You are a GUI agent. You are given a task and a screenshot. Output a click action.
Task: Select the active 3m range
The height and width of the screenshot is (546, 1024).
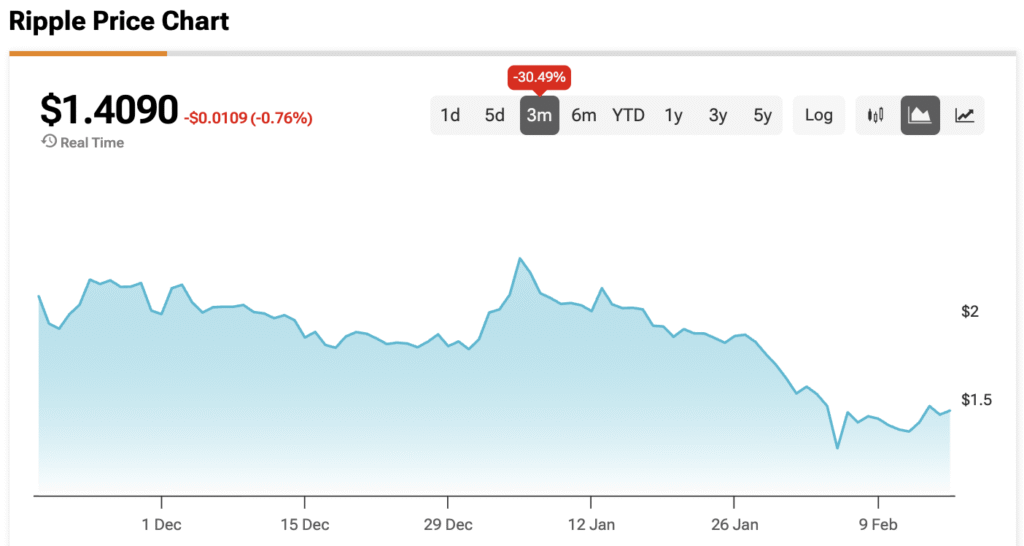[539, 115]
